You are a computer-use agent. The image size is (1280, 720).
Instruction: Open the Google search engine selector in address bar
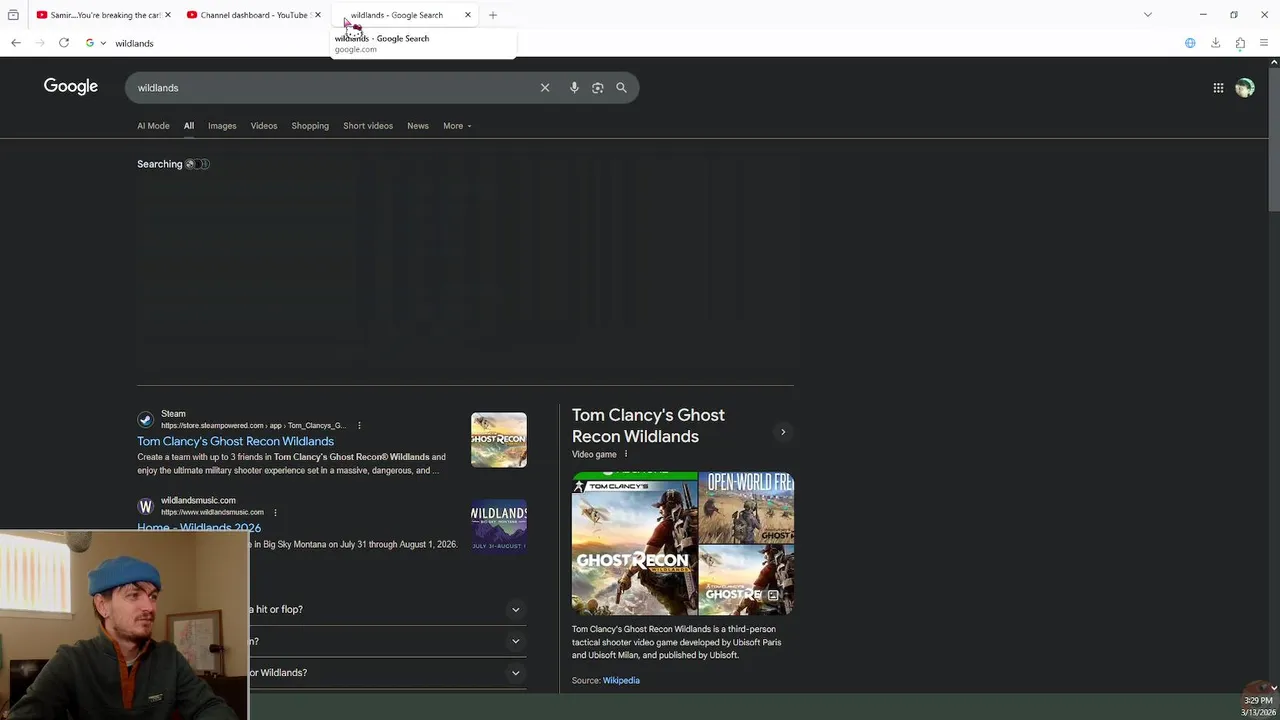tap(96, 43)
